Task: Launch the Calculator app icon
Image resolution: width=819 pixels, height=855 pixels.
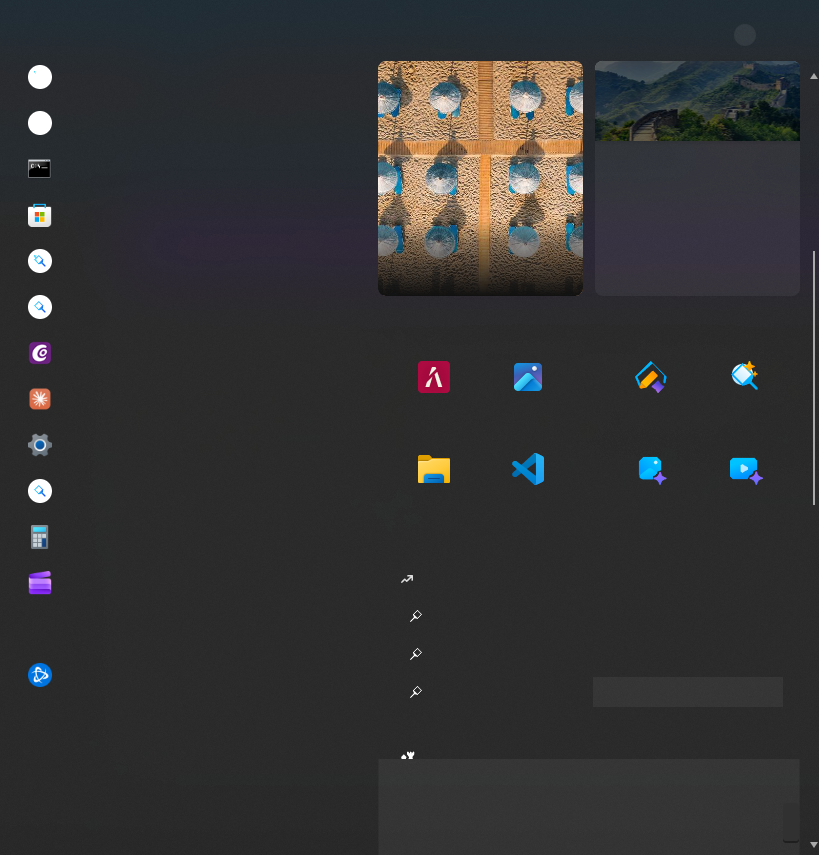Action: coord(39,537)
